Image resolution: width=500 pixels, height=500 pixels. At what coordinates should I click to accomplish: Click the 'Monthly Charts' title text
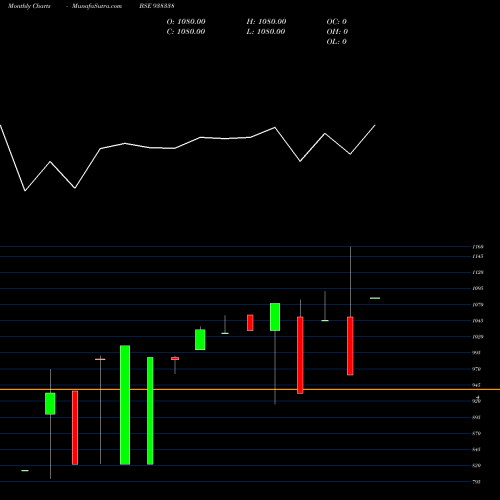click(29, 6)
